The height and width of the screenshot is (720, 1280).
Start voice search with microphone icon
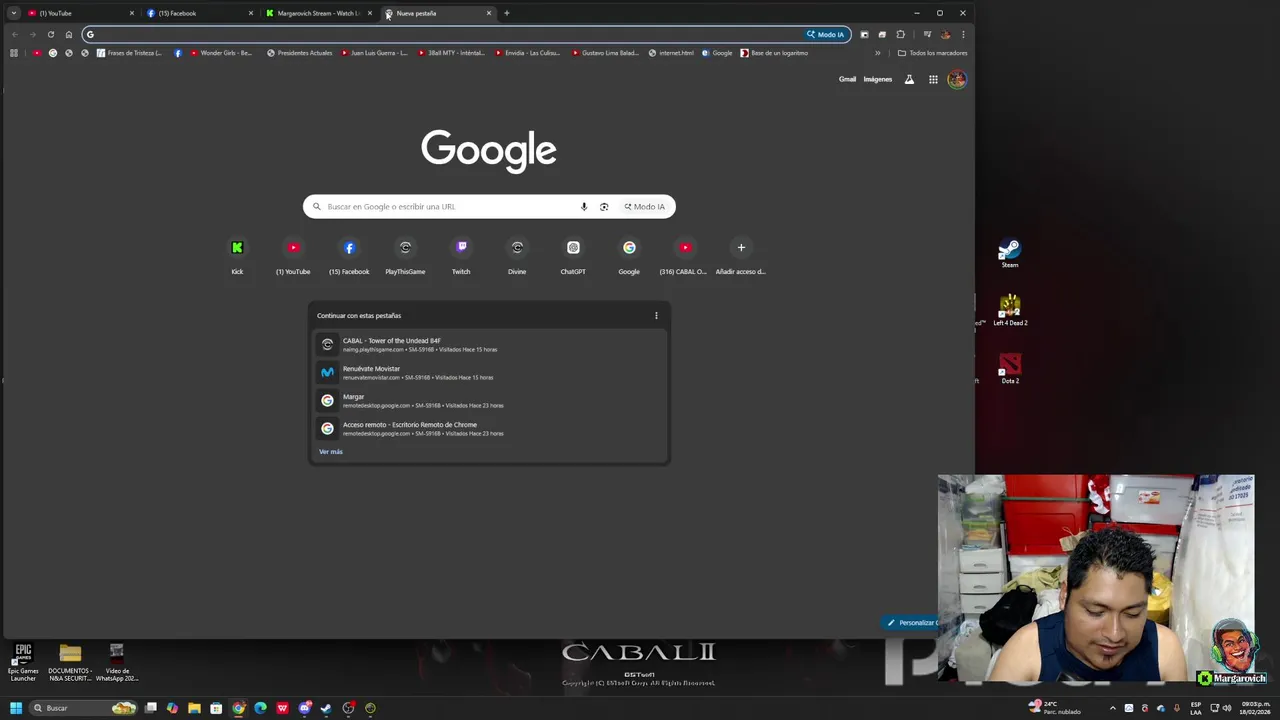(x=584, y=207)
